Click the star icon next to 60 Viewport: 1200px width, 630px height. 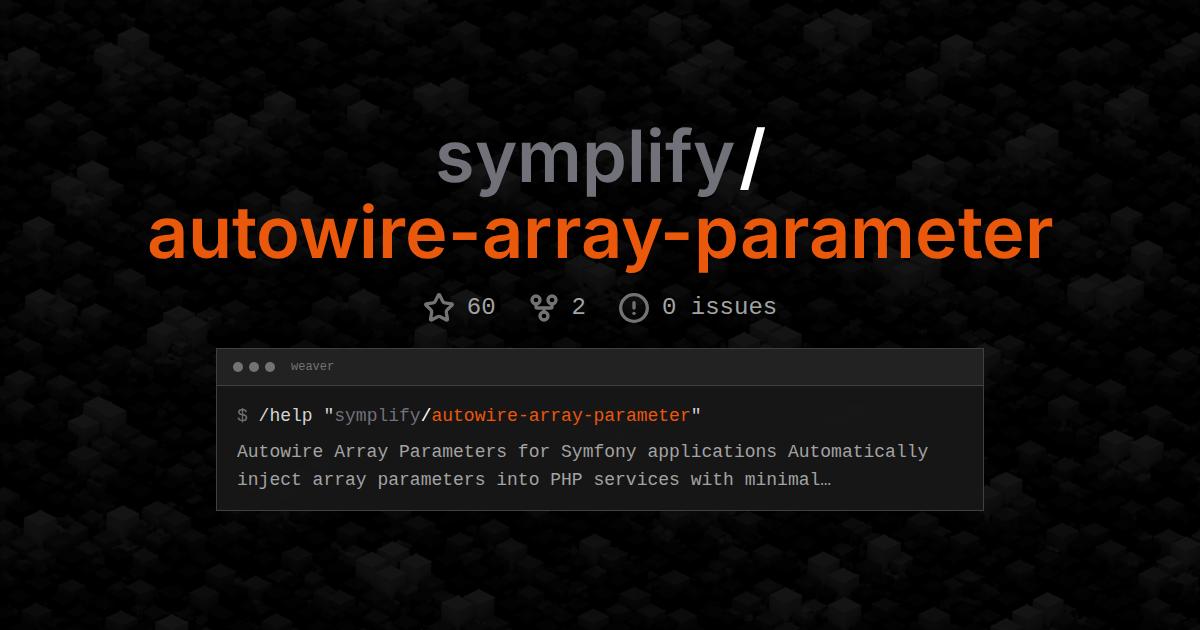(x=440, y=307)
